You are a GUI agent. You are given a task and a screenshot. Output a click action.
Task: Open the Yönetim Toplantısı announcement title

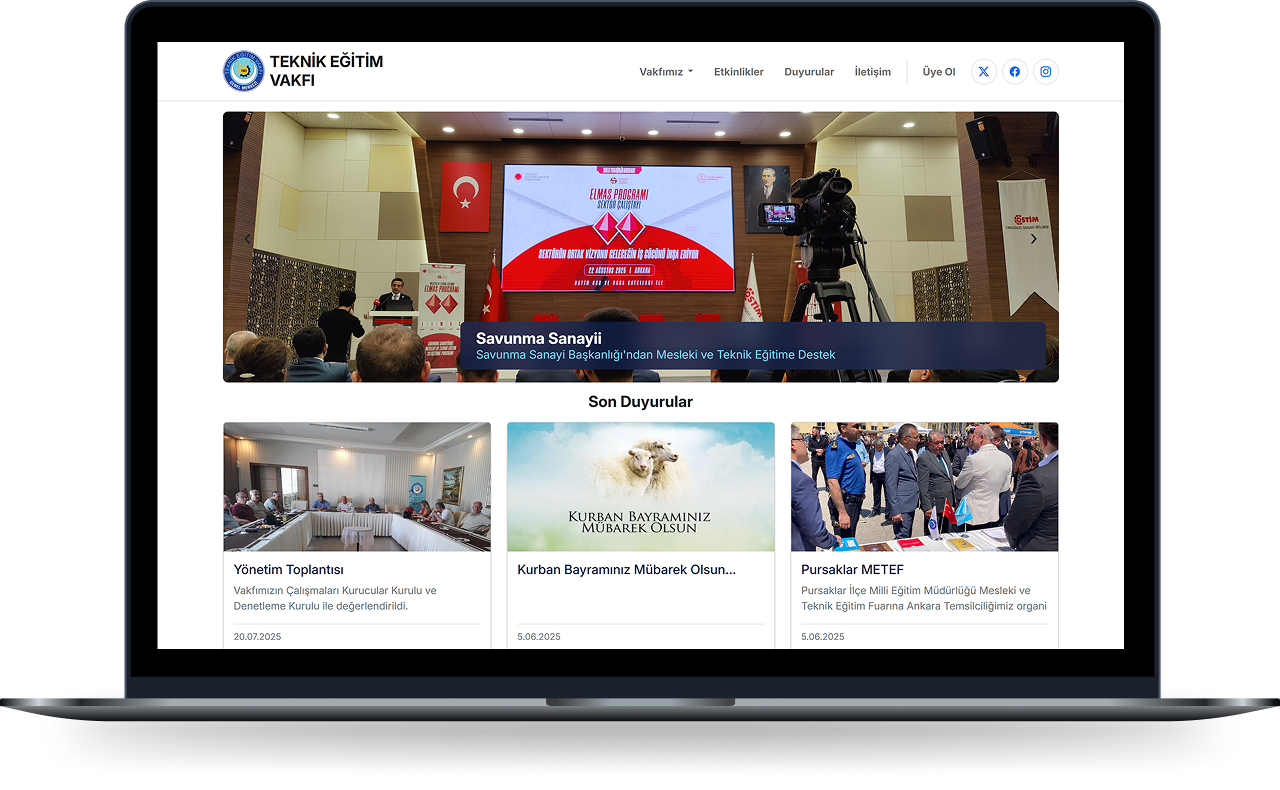tap(289, 570)
